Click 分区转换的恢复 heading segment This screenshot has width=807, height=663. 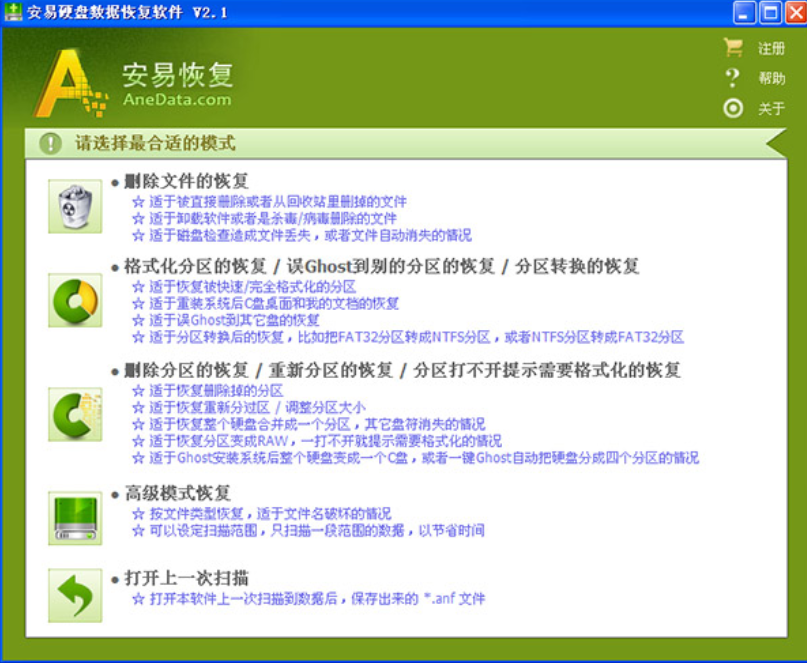(x=577, y=266)
